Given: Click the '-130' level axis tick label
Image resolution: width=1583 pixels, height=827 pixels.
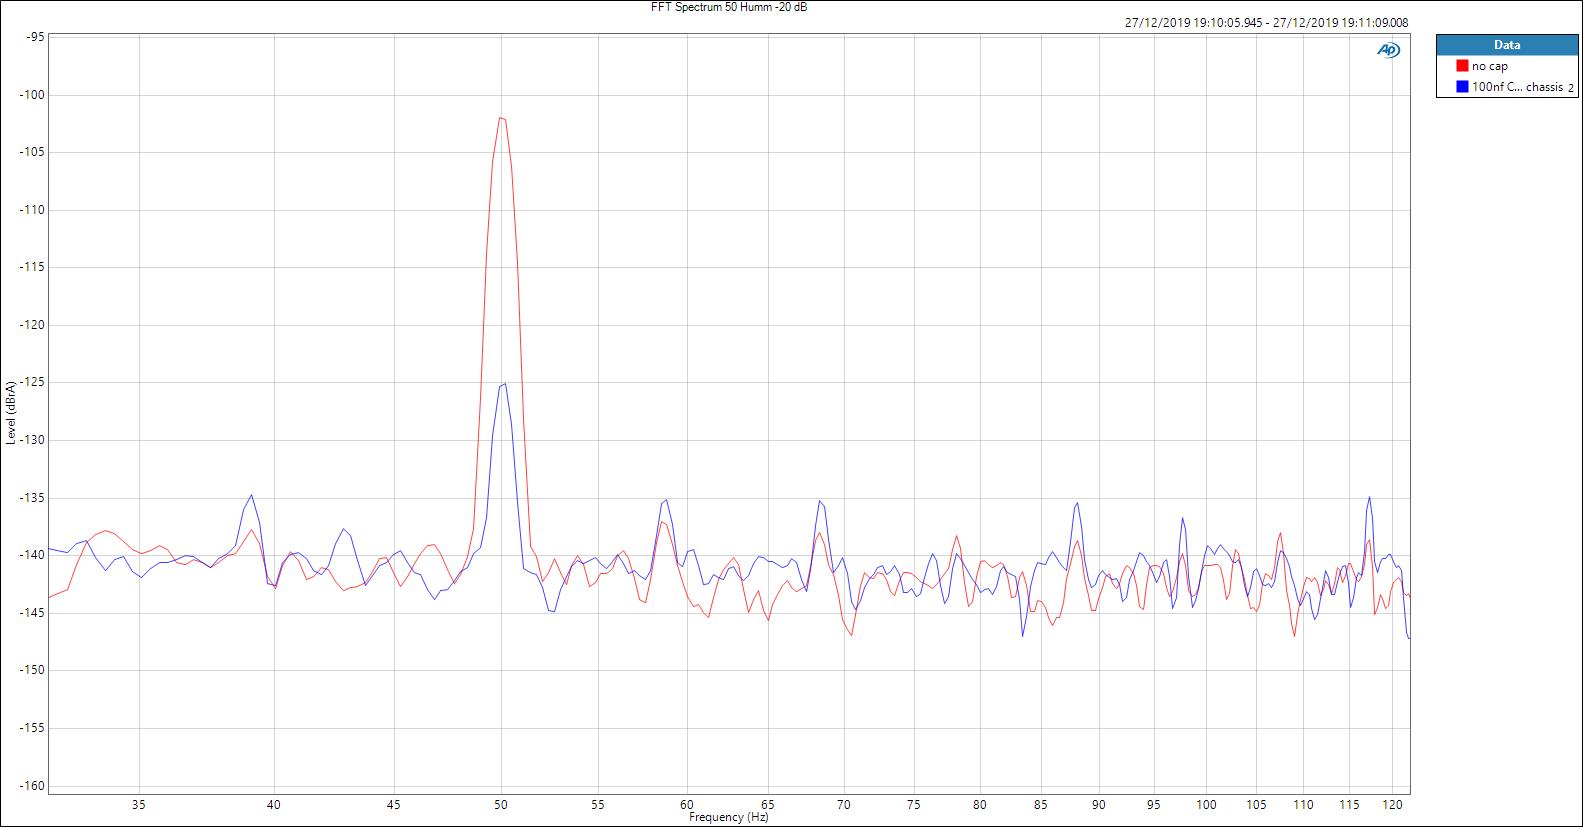Looking at the screenshot, I should tap(30, 440).
